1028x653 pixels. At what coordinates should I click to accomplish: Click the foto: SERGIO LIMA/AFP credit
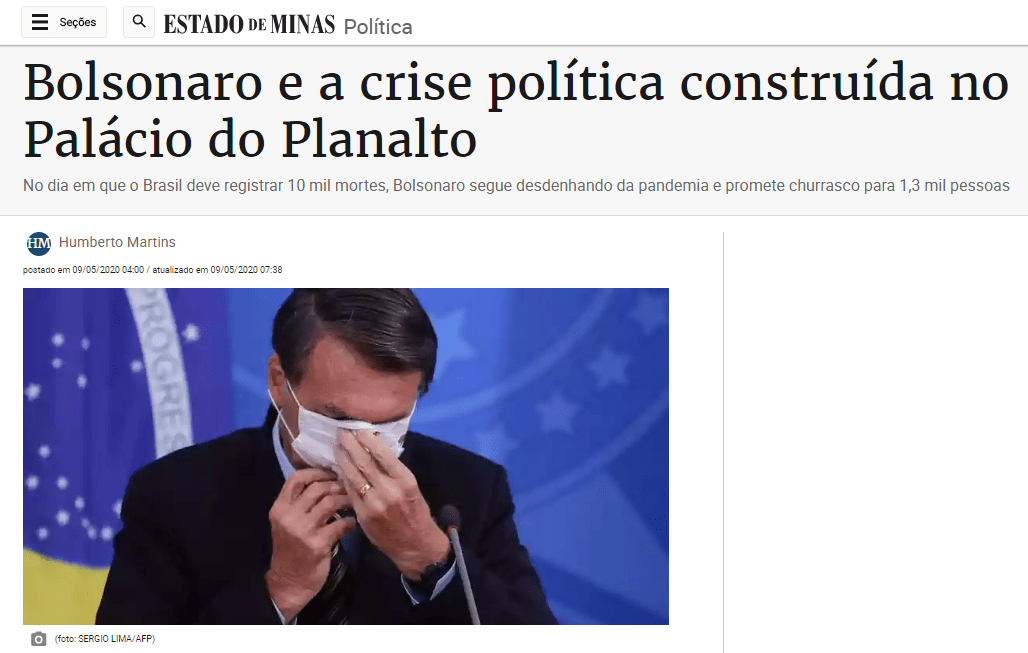(x=105, y=639)
